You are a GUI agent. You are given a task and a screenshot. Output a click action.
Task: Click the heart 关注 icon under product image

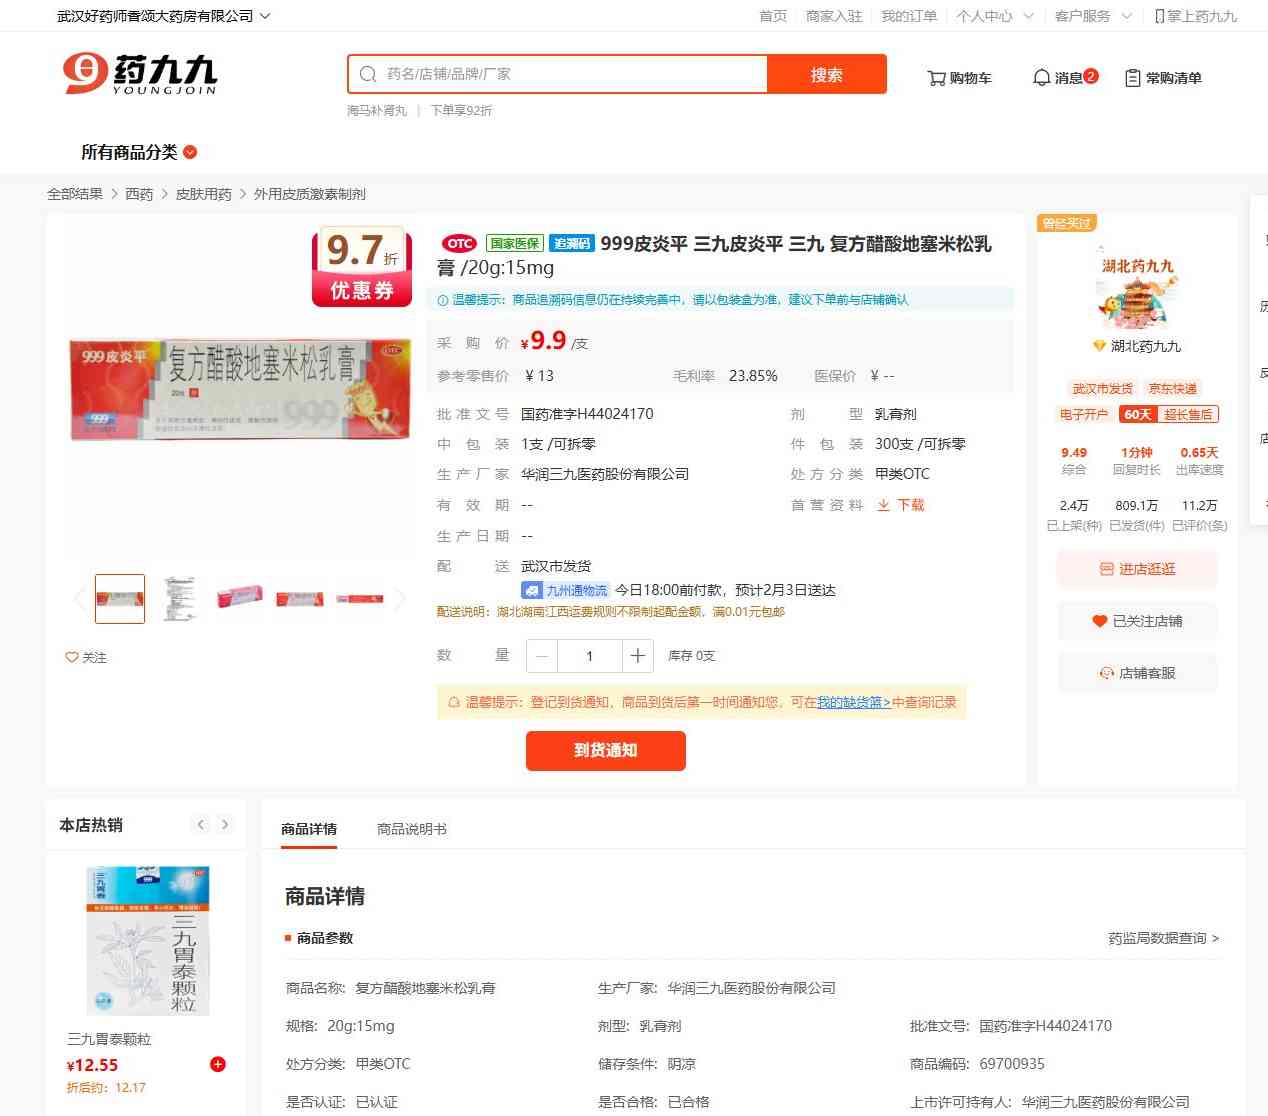tap(72, 657)
